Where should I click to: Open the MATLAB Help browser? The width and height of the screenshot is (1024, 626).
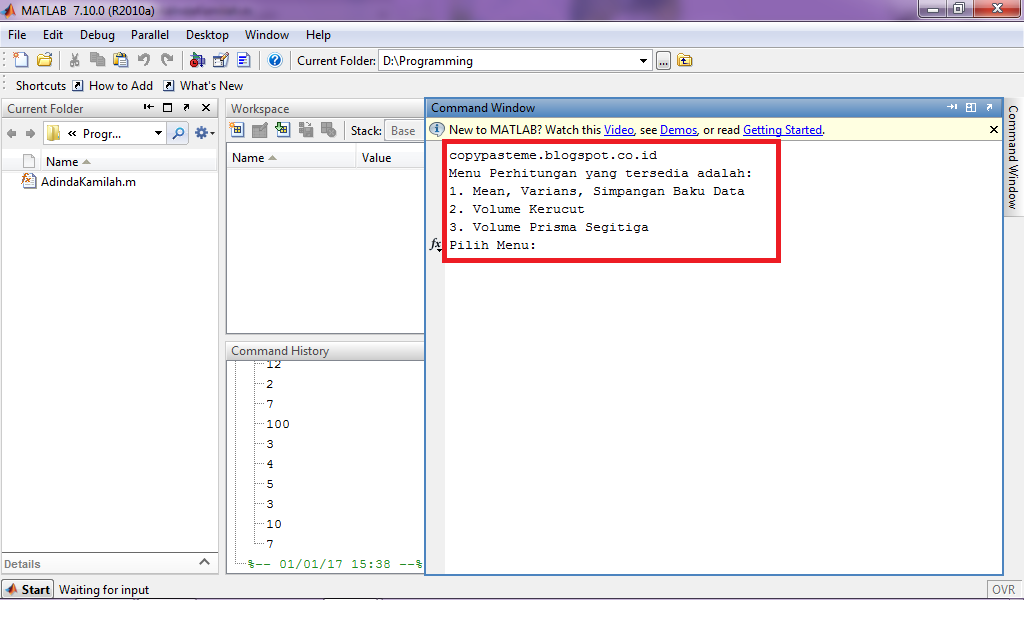pos(274,60)
